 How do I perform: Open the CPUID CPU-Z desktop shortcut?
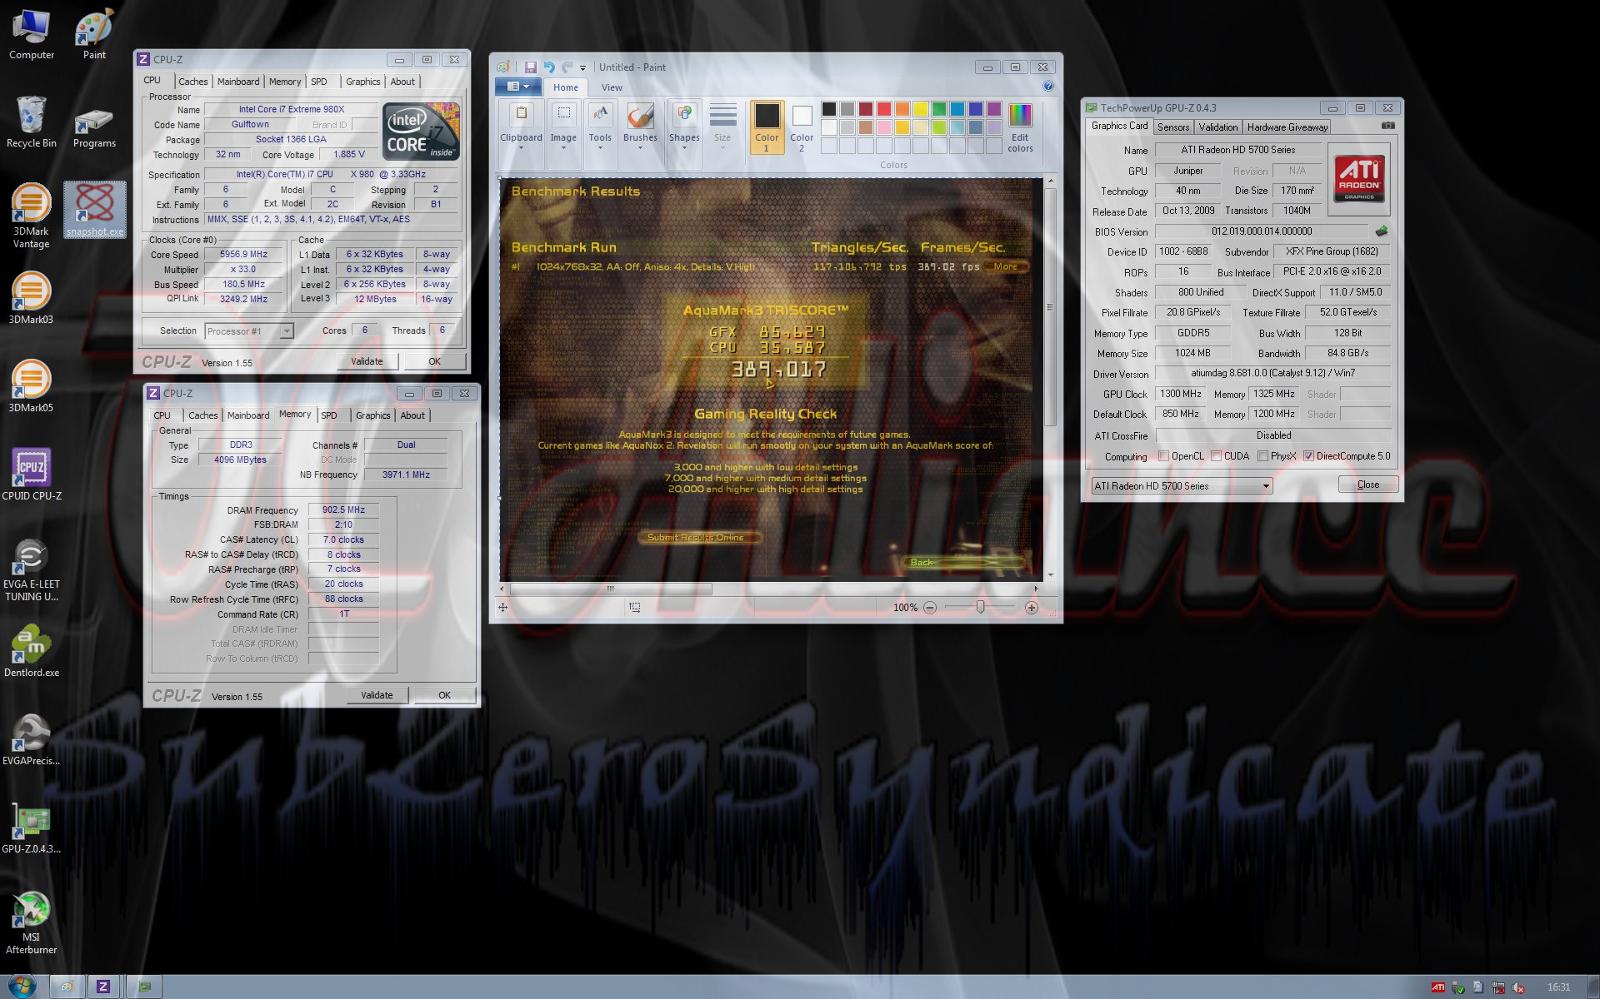[x=31, y=473]
